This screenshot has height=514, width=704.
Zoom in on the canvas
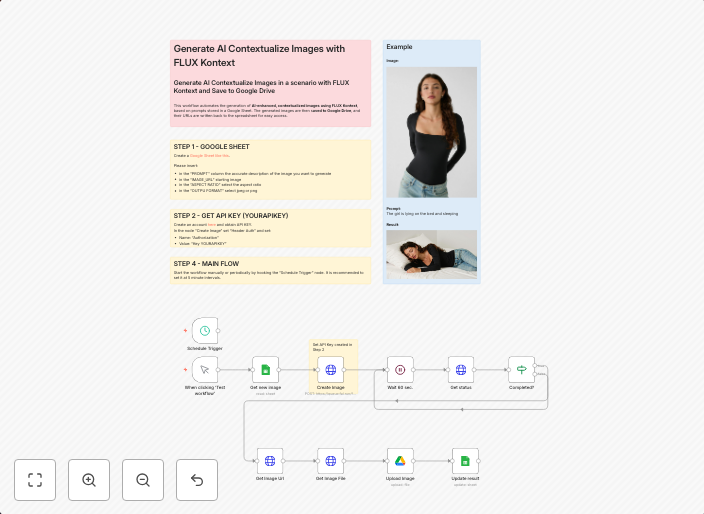pyautogui.click(x=89, y=480)
